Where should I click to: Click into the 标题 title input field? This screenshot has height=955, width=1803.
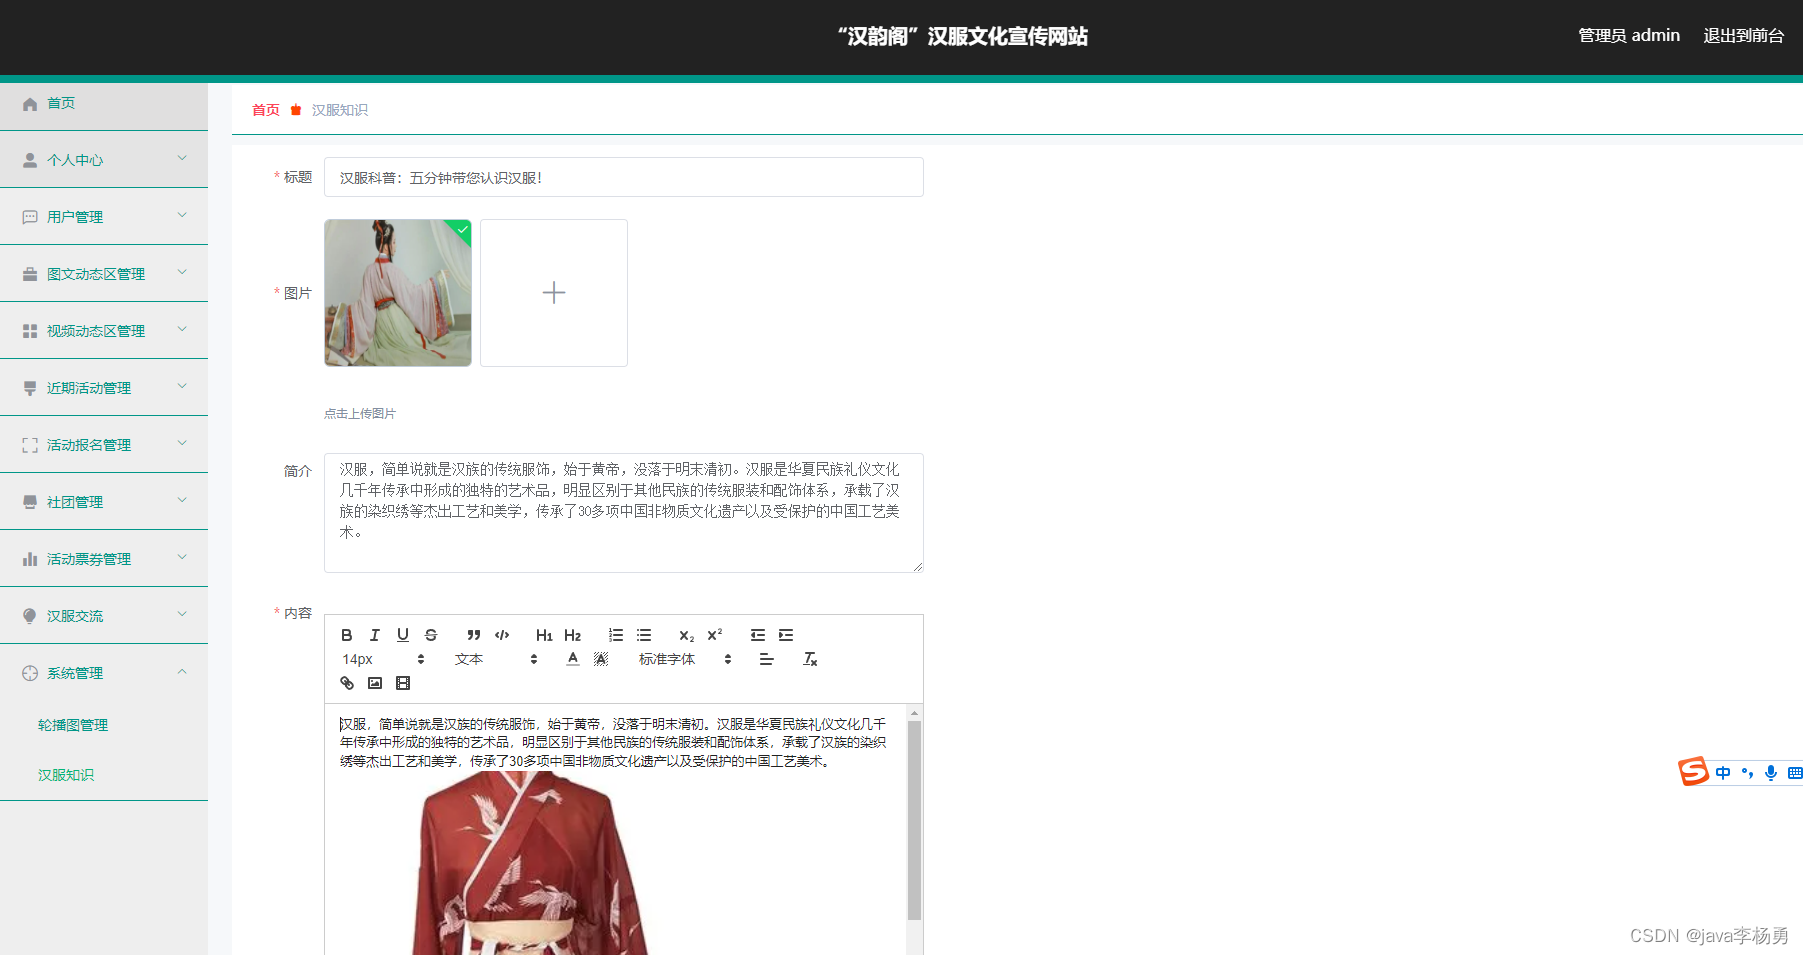[x=624, y=177]
